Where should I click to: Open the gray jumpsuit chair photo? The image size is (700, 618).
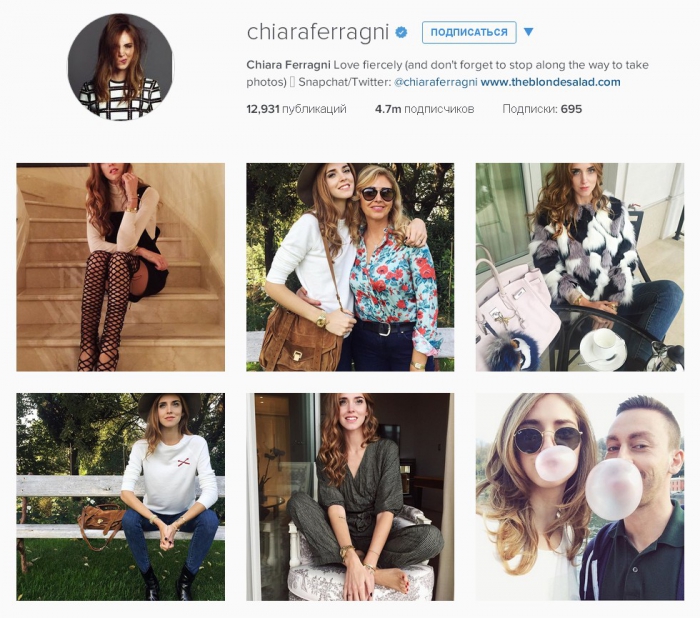[350, 497]
